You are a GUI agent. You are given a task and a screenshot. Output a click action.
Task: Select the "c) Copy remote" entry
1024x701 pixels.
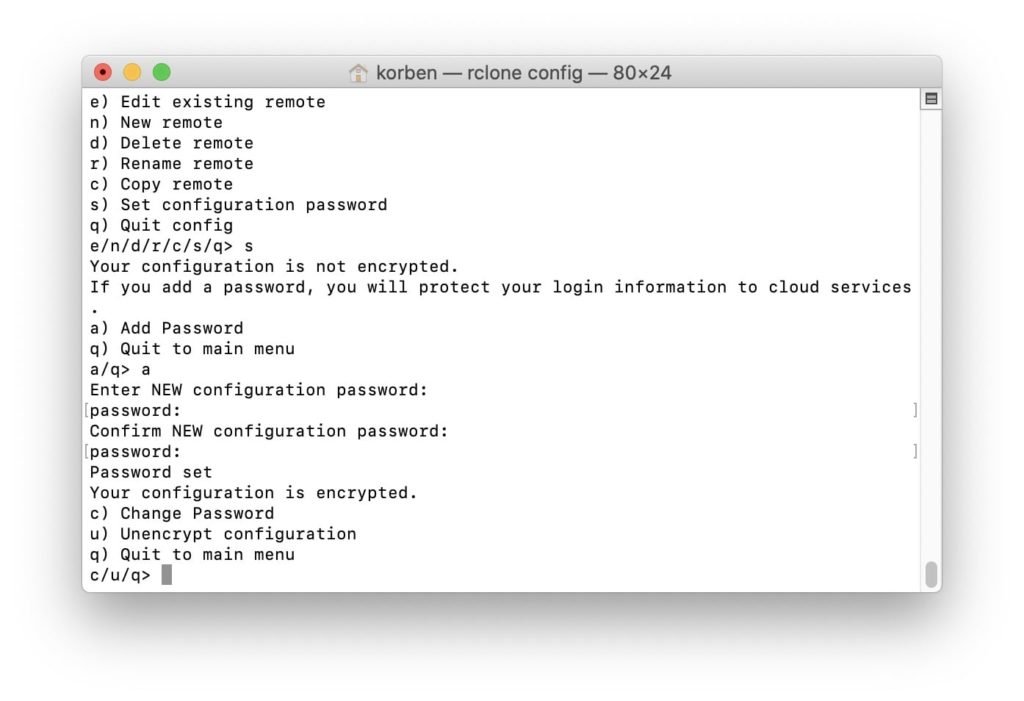point(160,184)
